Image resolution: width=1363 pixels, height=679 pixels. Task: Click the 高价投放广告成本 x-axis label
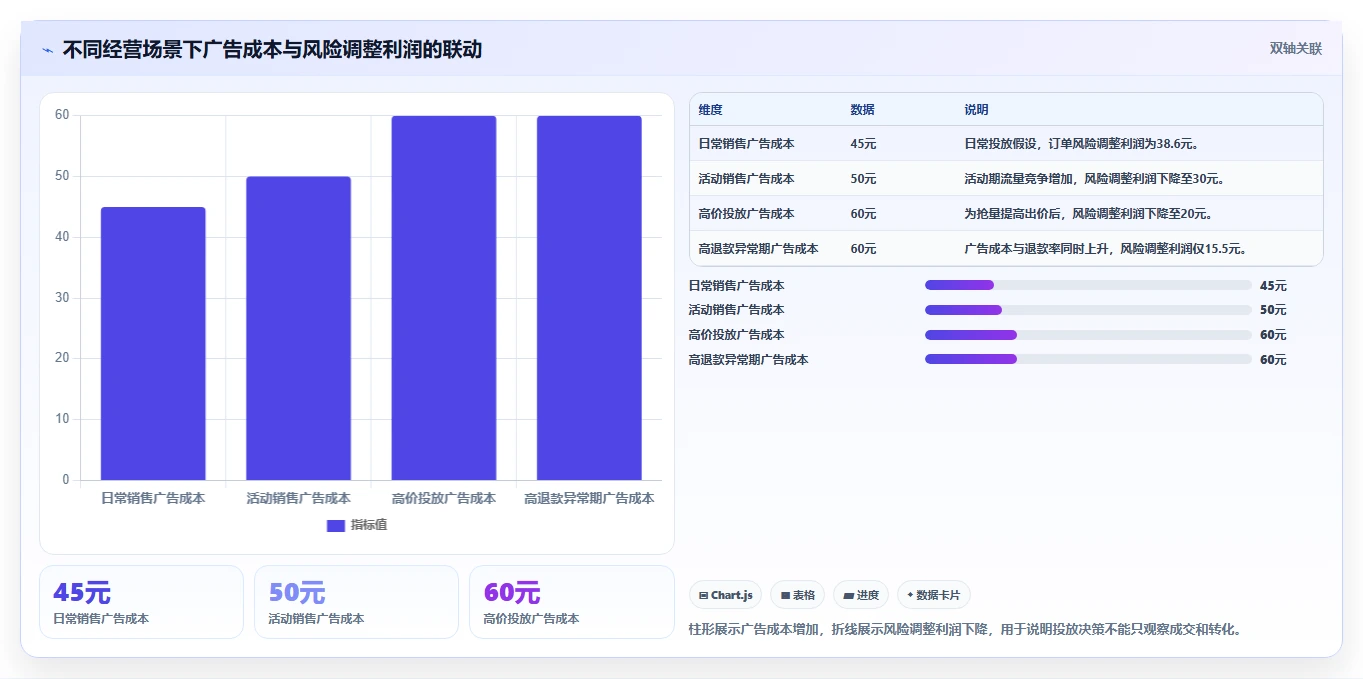pyautogui.click(x=444, y=498)
